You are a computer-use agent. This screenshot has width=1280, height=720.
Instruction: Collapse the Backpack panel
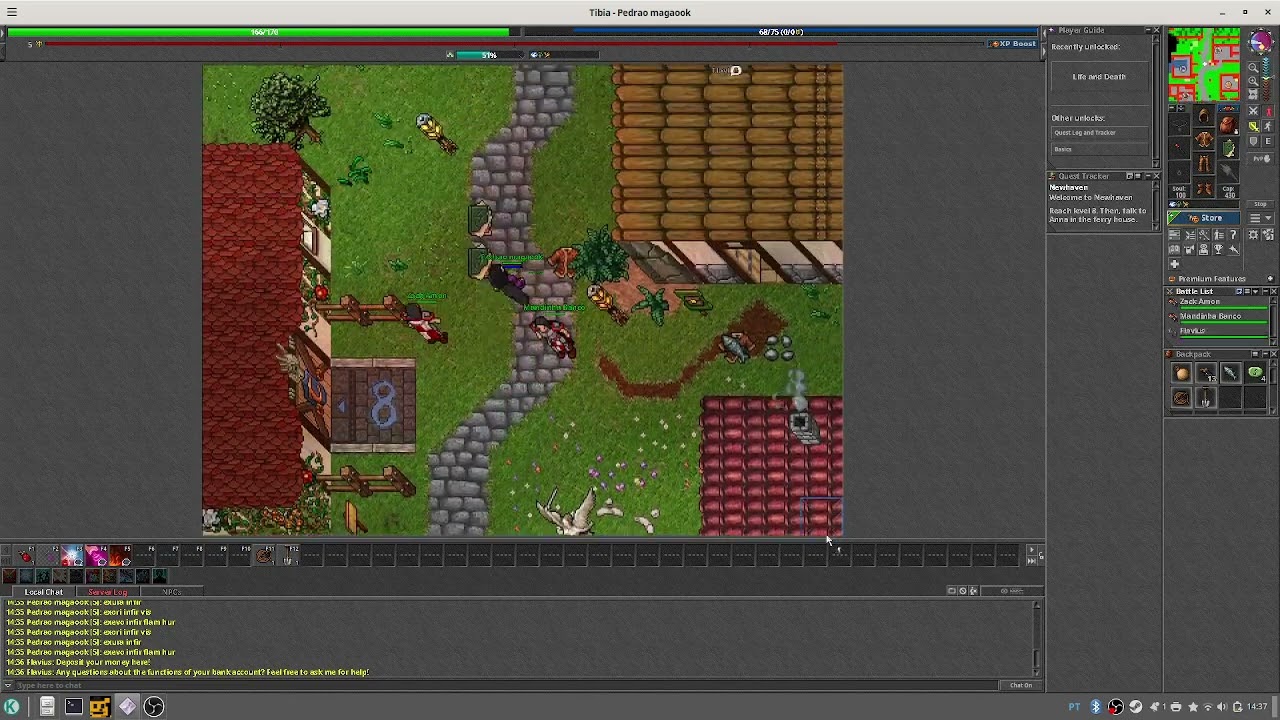[x=1265, y=354]
